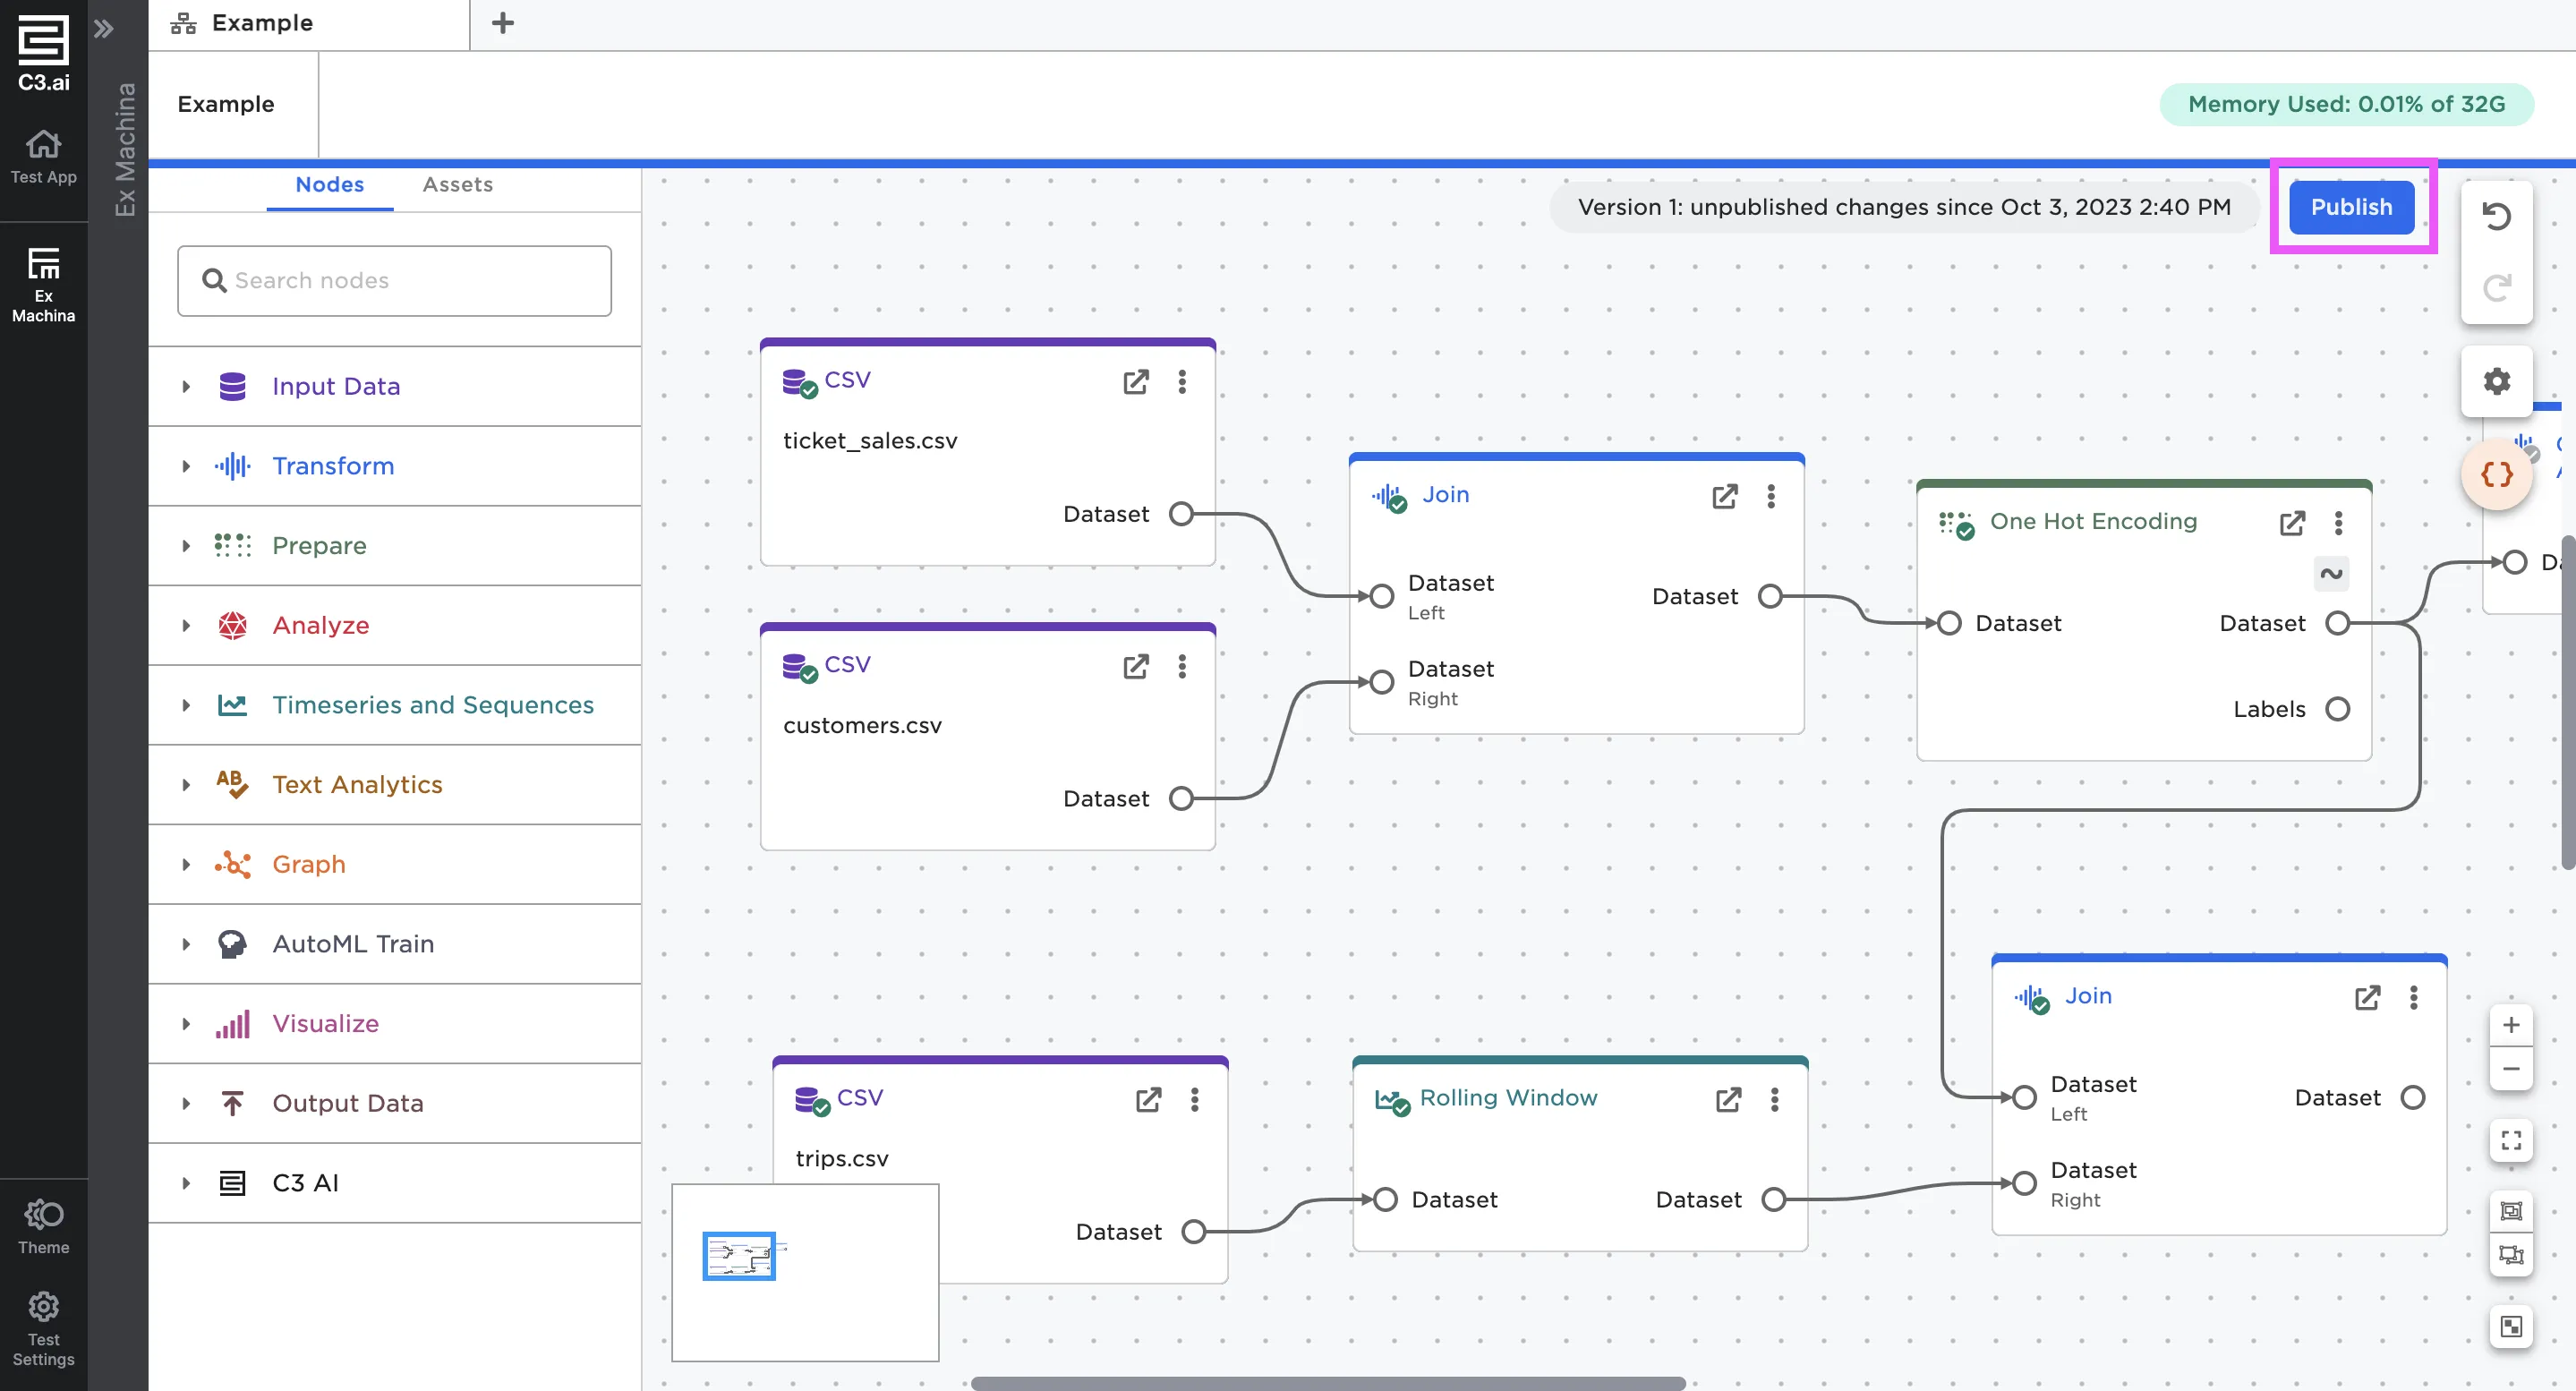2576x1391 pixels.
Task: Click the Publish button
Action: tap(2351, 207)
